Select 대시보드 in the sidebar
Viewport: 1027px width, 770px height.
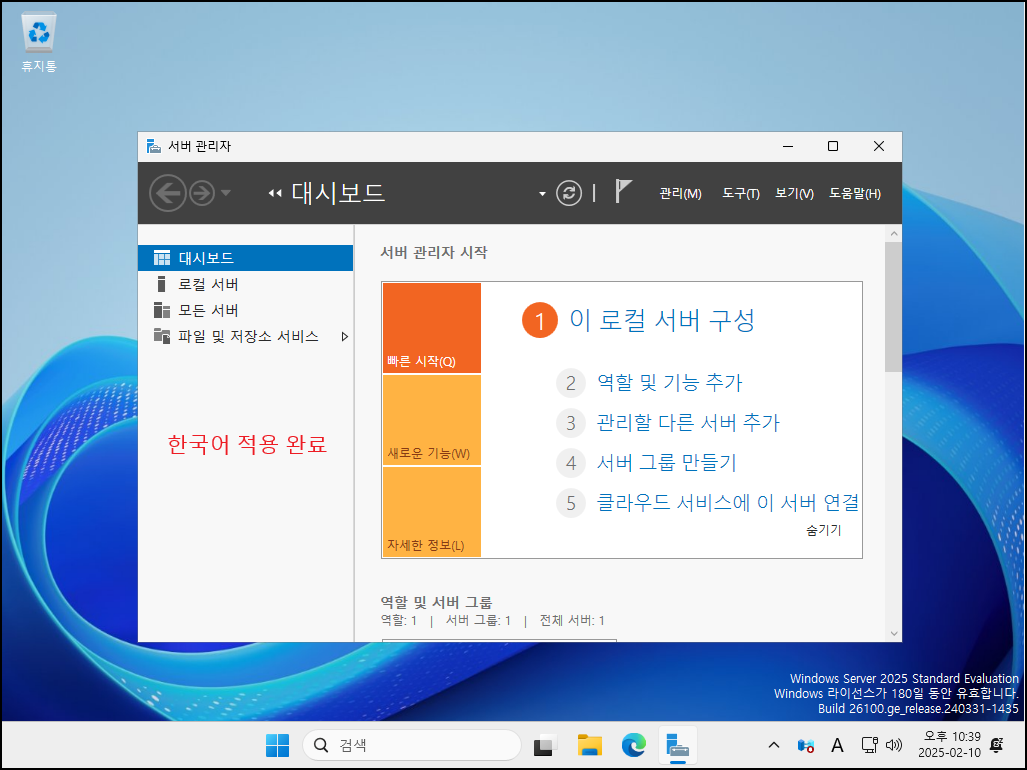click(246, 258)
